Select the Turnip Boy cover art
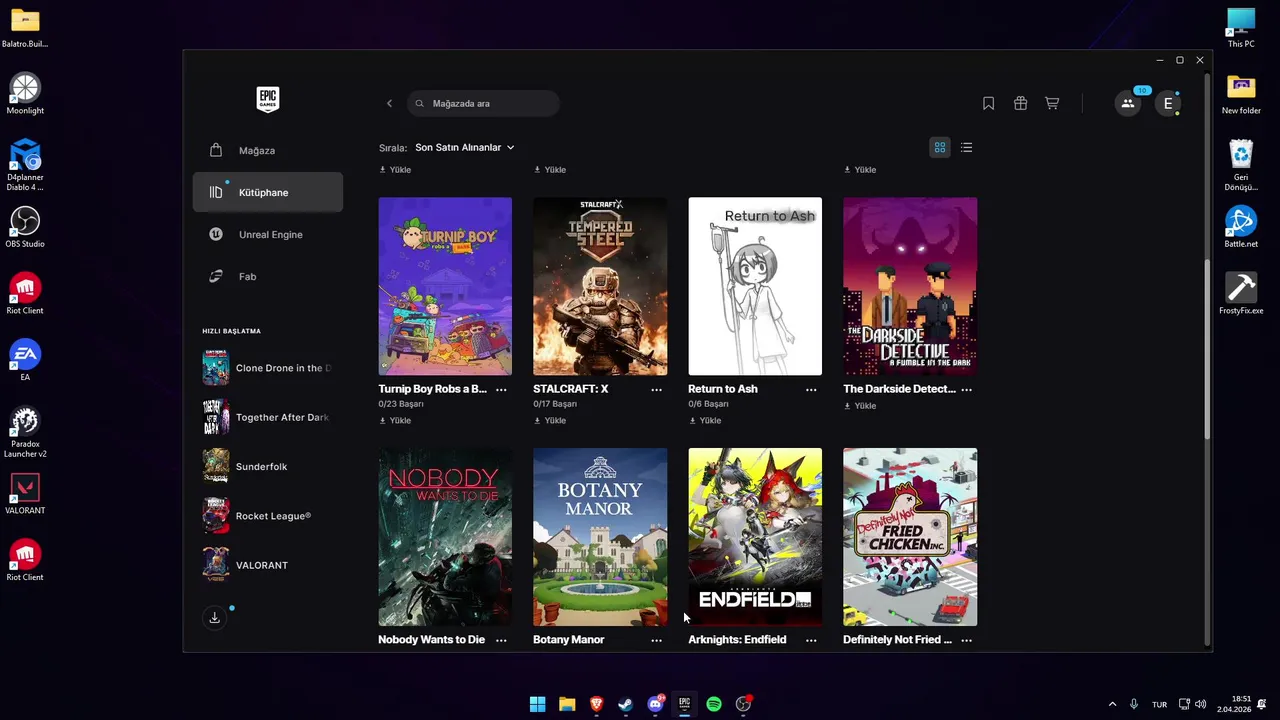This screenshot has height=720, width=1280. (x=445, y=286)
